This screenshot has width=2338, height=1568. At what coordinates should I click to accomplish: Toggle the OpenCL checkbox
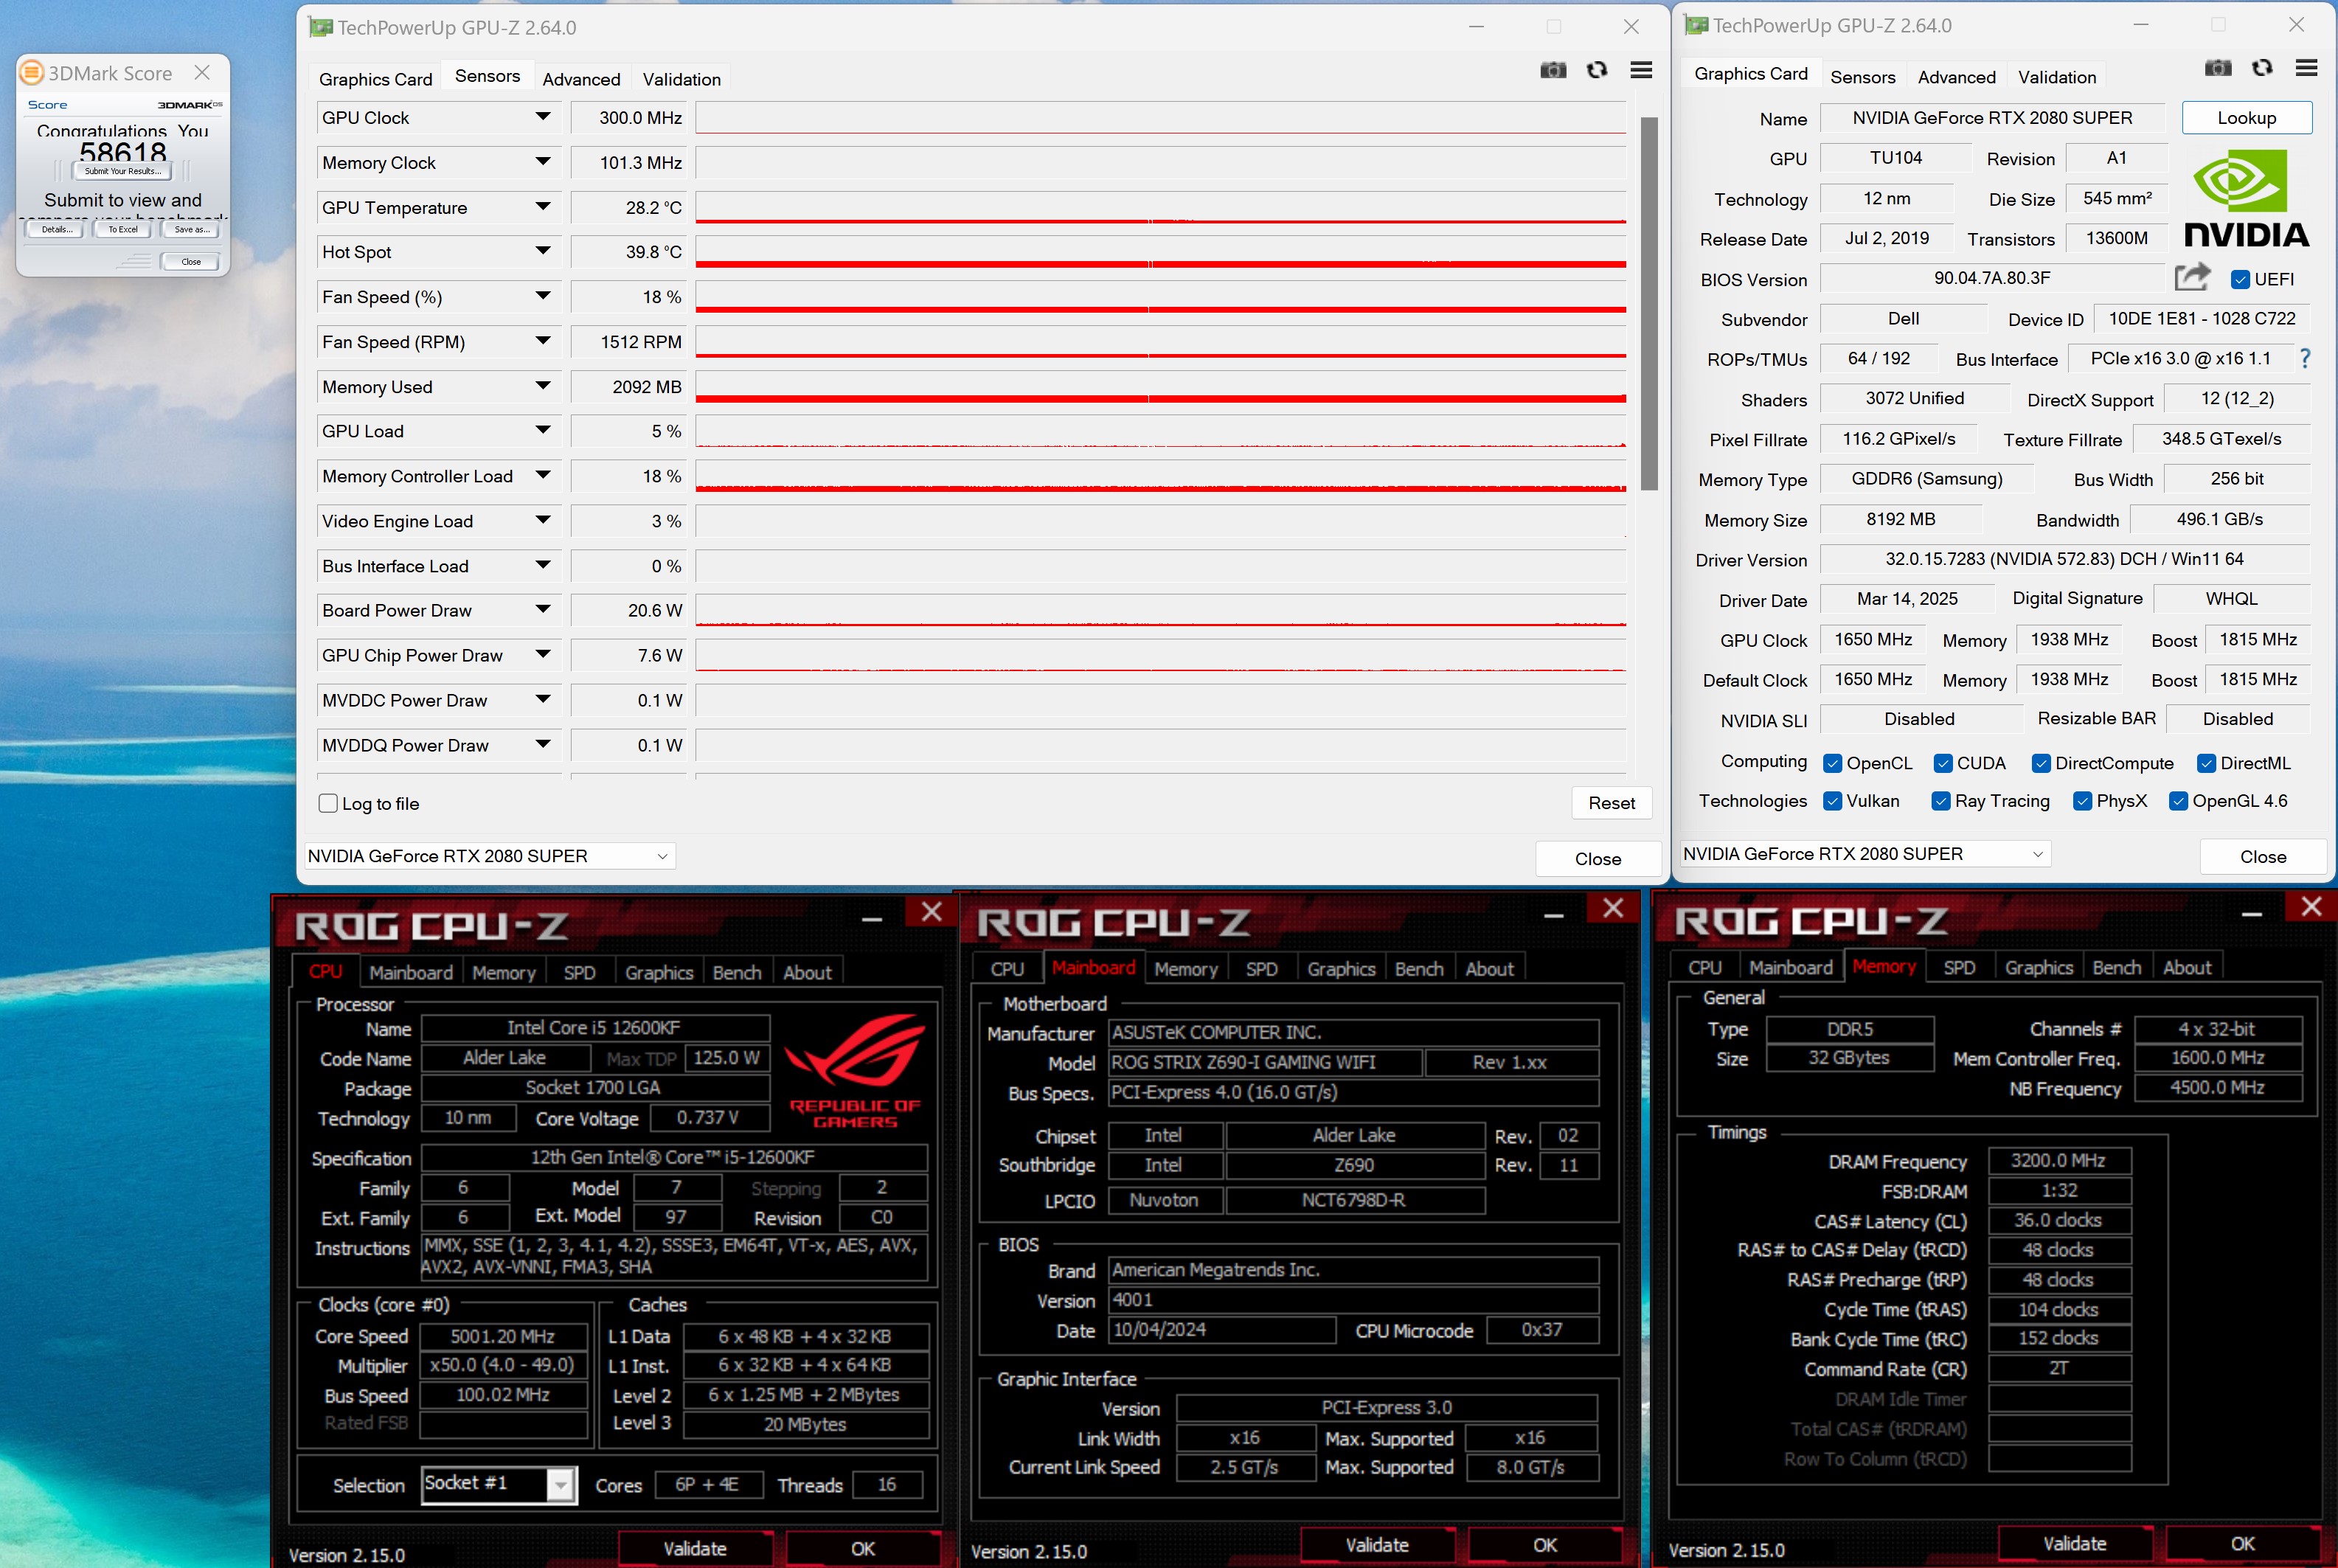pyautogui.click(x=1832, y=763)
